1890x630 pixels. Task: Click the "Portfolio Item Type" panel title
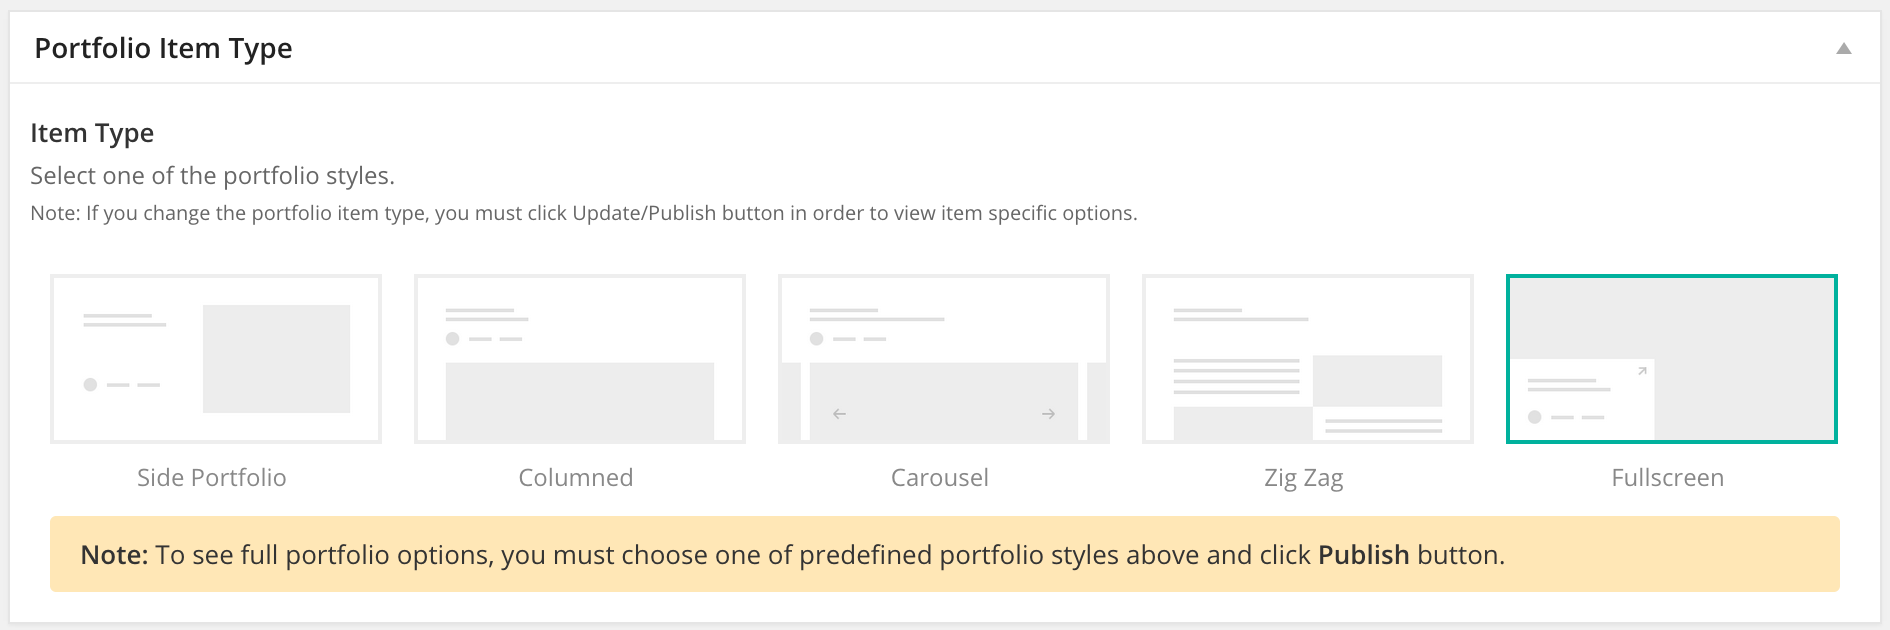point(164,49)
